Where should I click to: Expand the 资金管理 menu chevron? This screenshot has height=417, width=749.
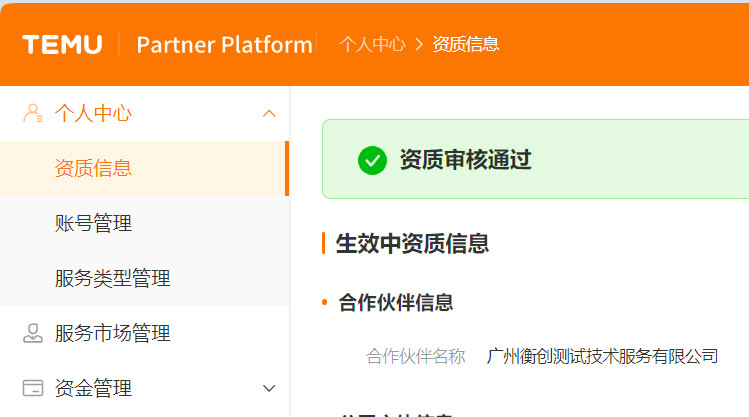(x=268, y=388)
